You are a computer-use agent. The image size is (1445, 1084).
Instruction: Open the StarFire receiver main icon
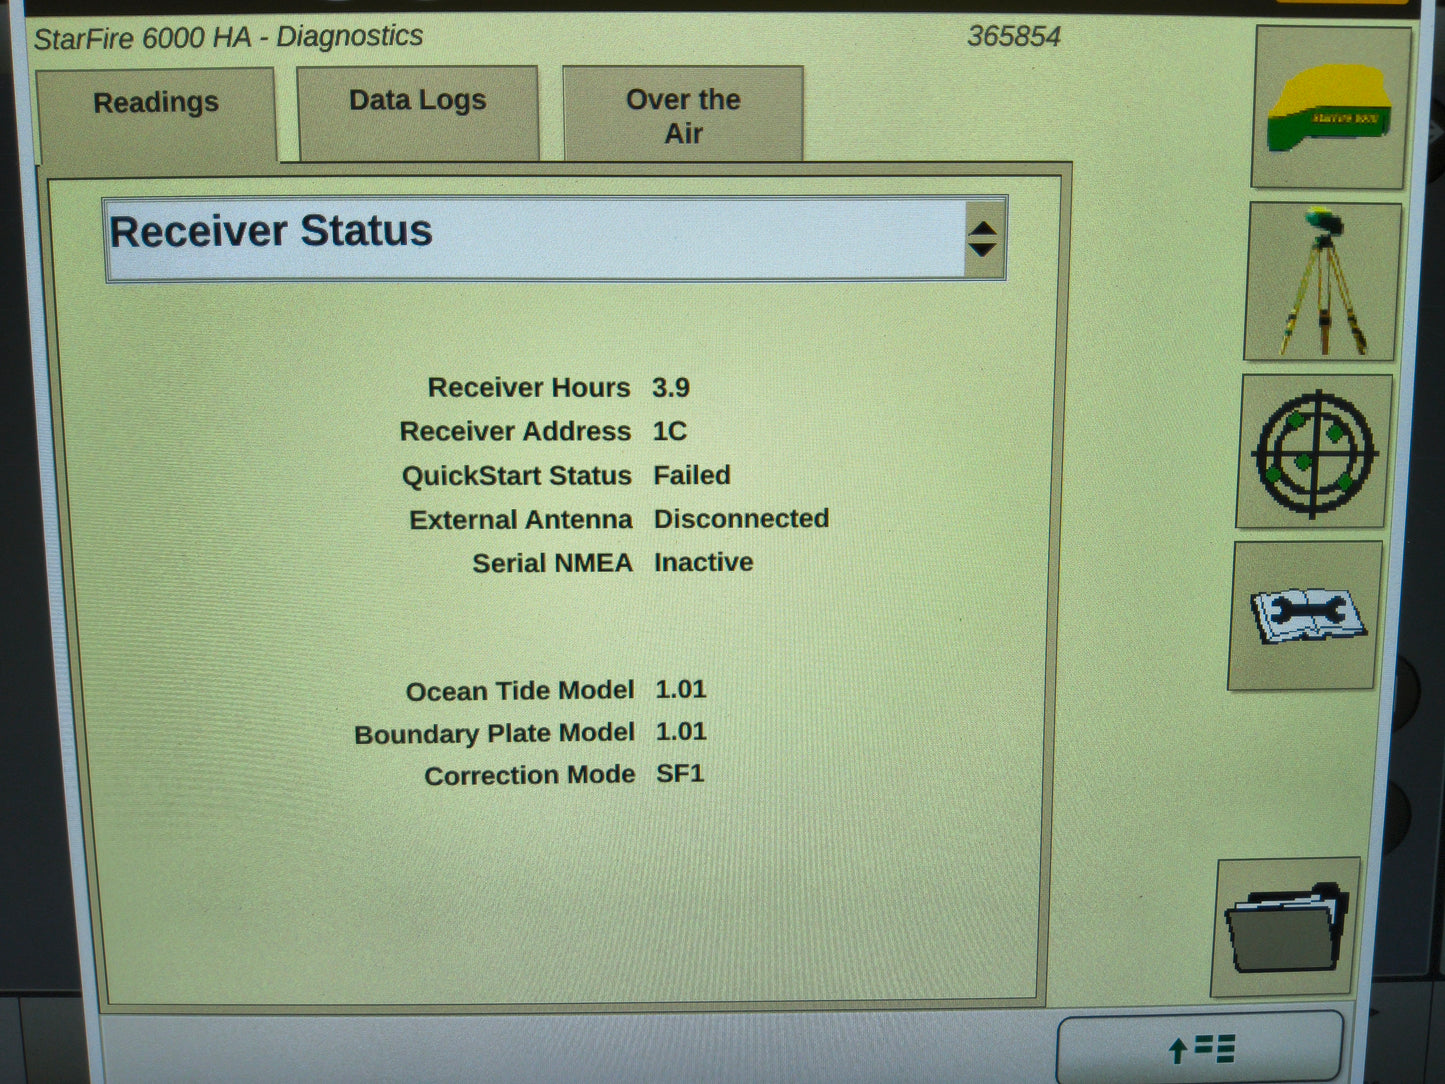click(x=1330, y=108)
